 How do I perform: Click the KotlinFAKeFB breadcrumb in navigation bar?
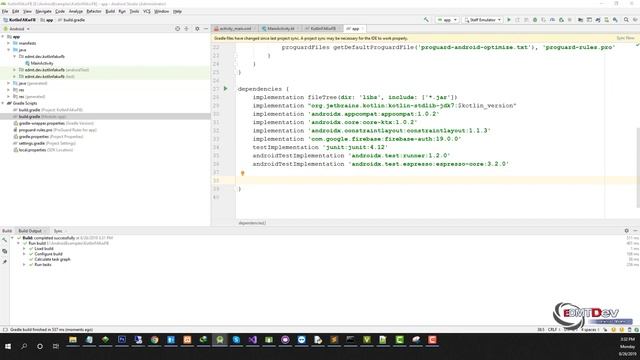tap(20, 20)
